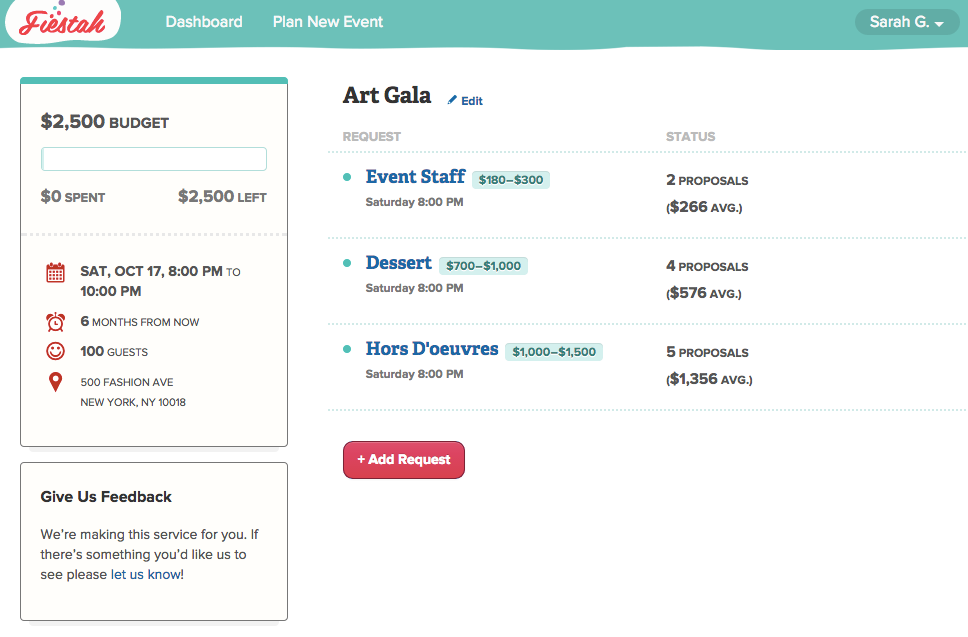Click the Fiestah logo
The height and width of the screenshot is (637, 968).
[x=61, y=22]
